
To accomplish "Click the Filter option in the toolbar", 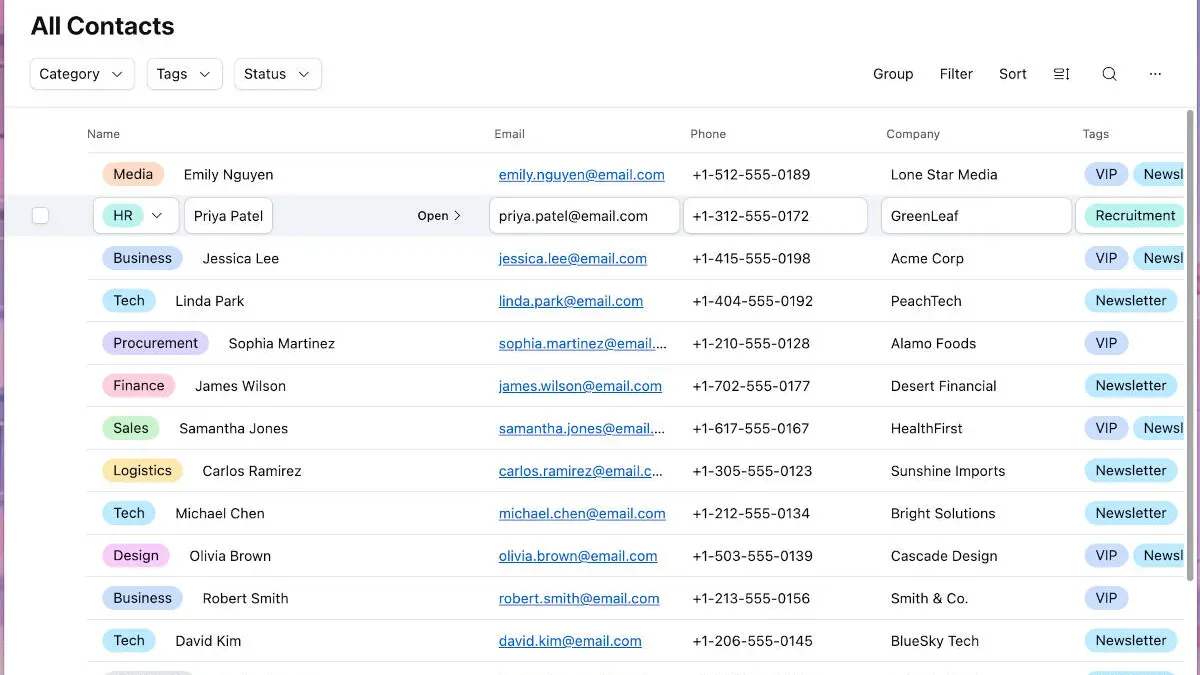I will pyautogui.click(x=956, y=73).
